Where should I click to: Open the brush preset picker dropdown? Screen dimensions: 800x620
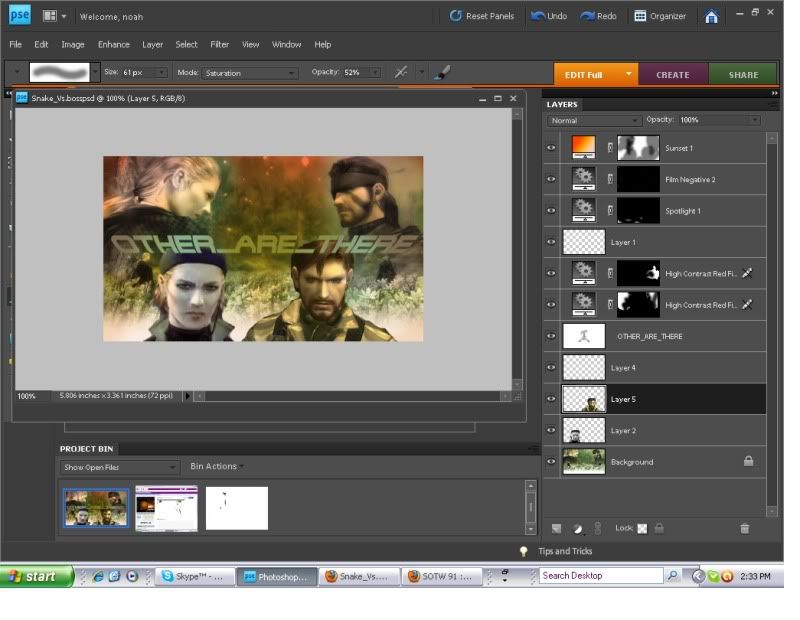[x=95, y=72]
